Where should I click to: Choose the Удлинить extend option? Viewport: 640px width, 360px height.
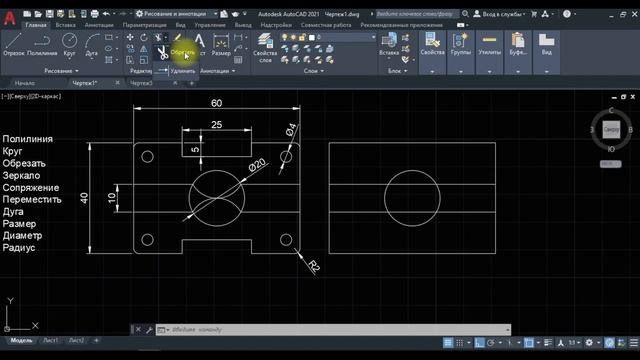177,71
